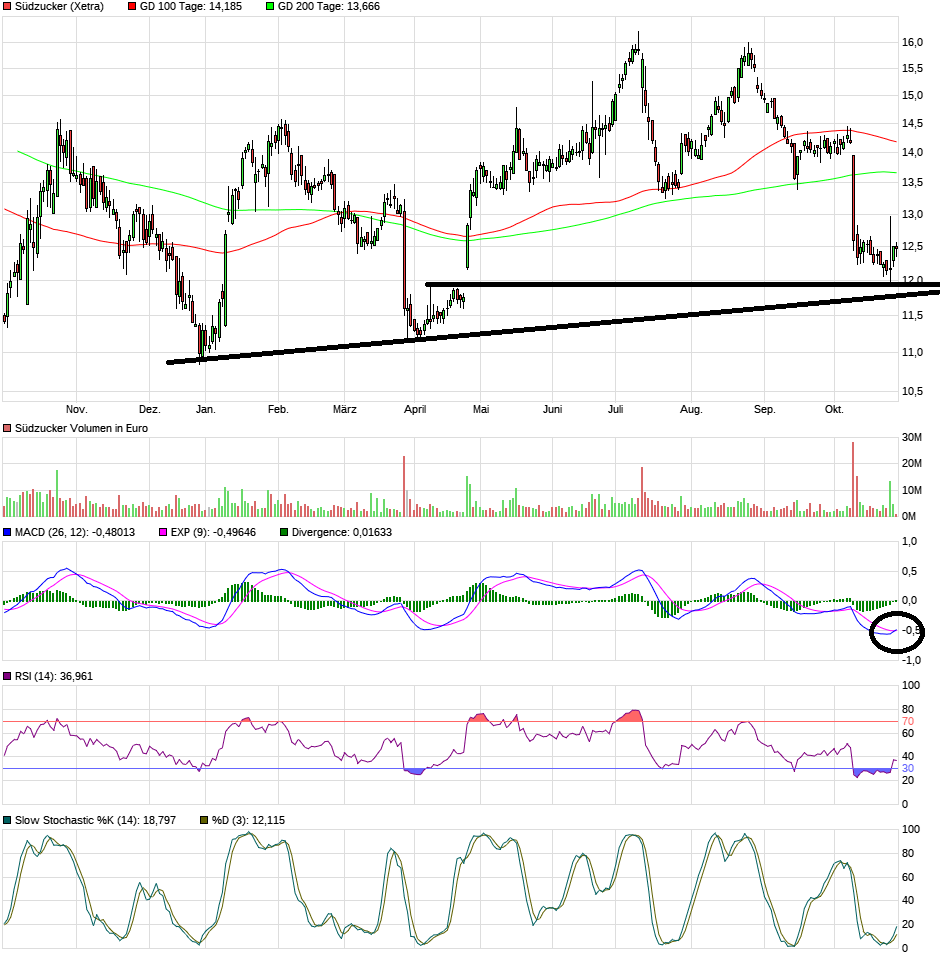
Task: Click the MACD axis value -1,0
Action: coord(911,660)
